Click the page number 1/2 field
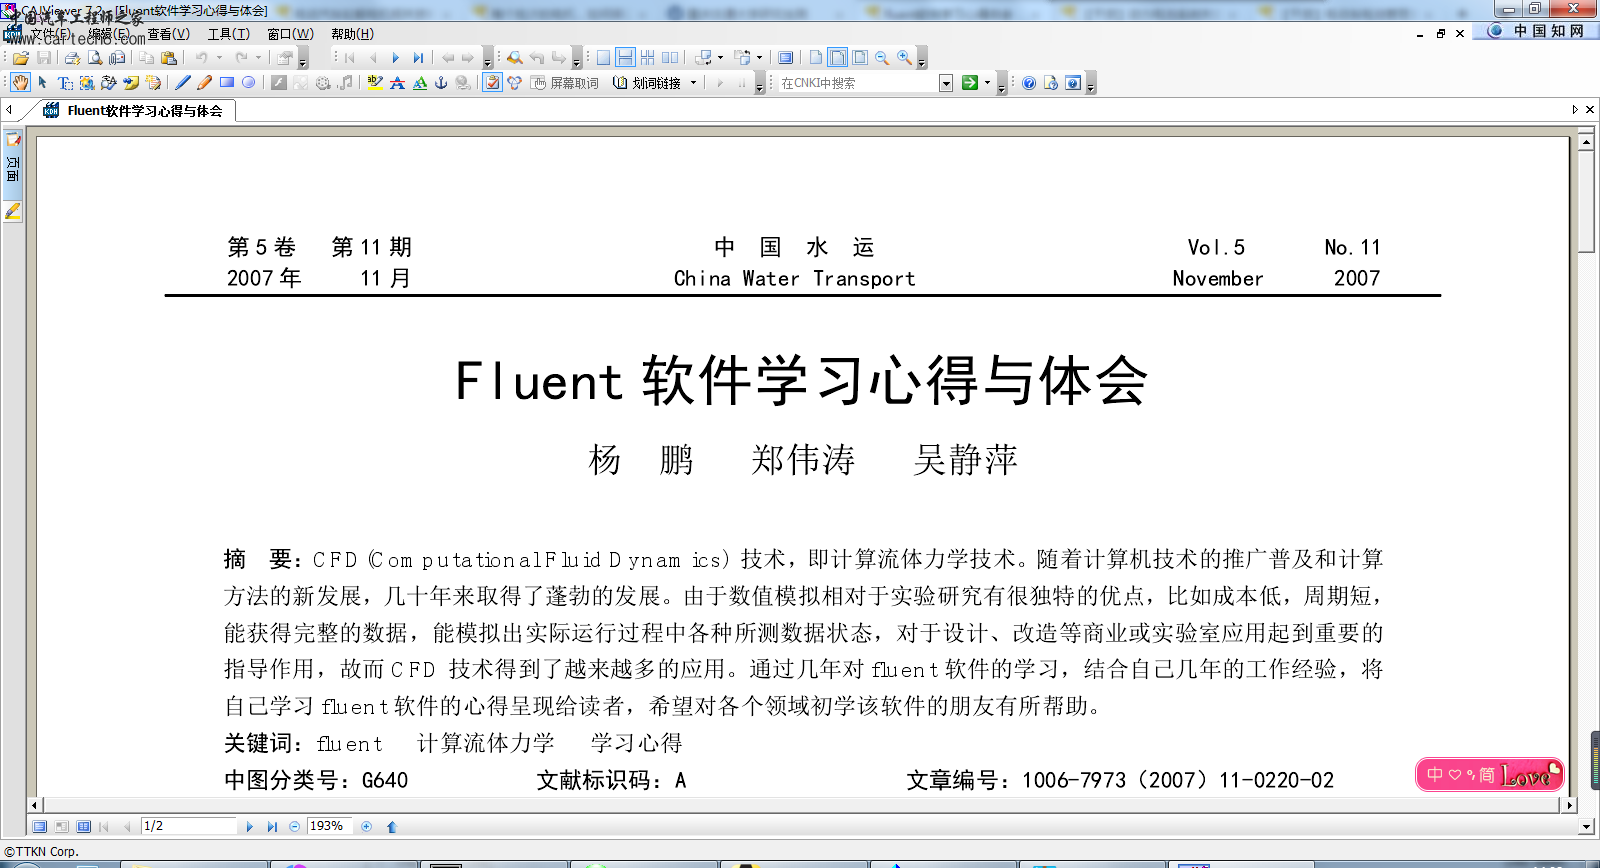The height and width of the screenshot is (868, 1600). (188, 826)
